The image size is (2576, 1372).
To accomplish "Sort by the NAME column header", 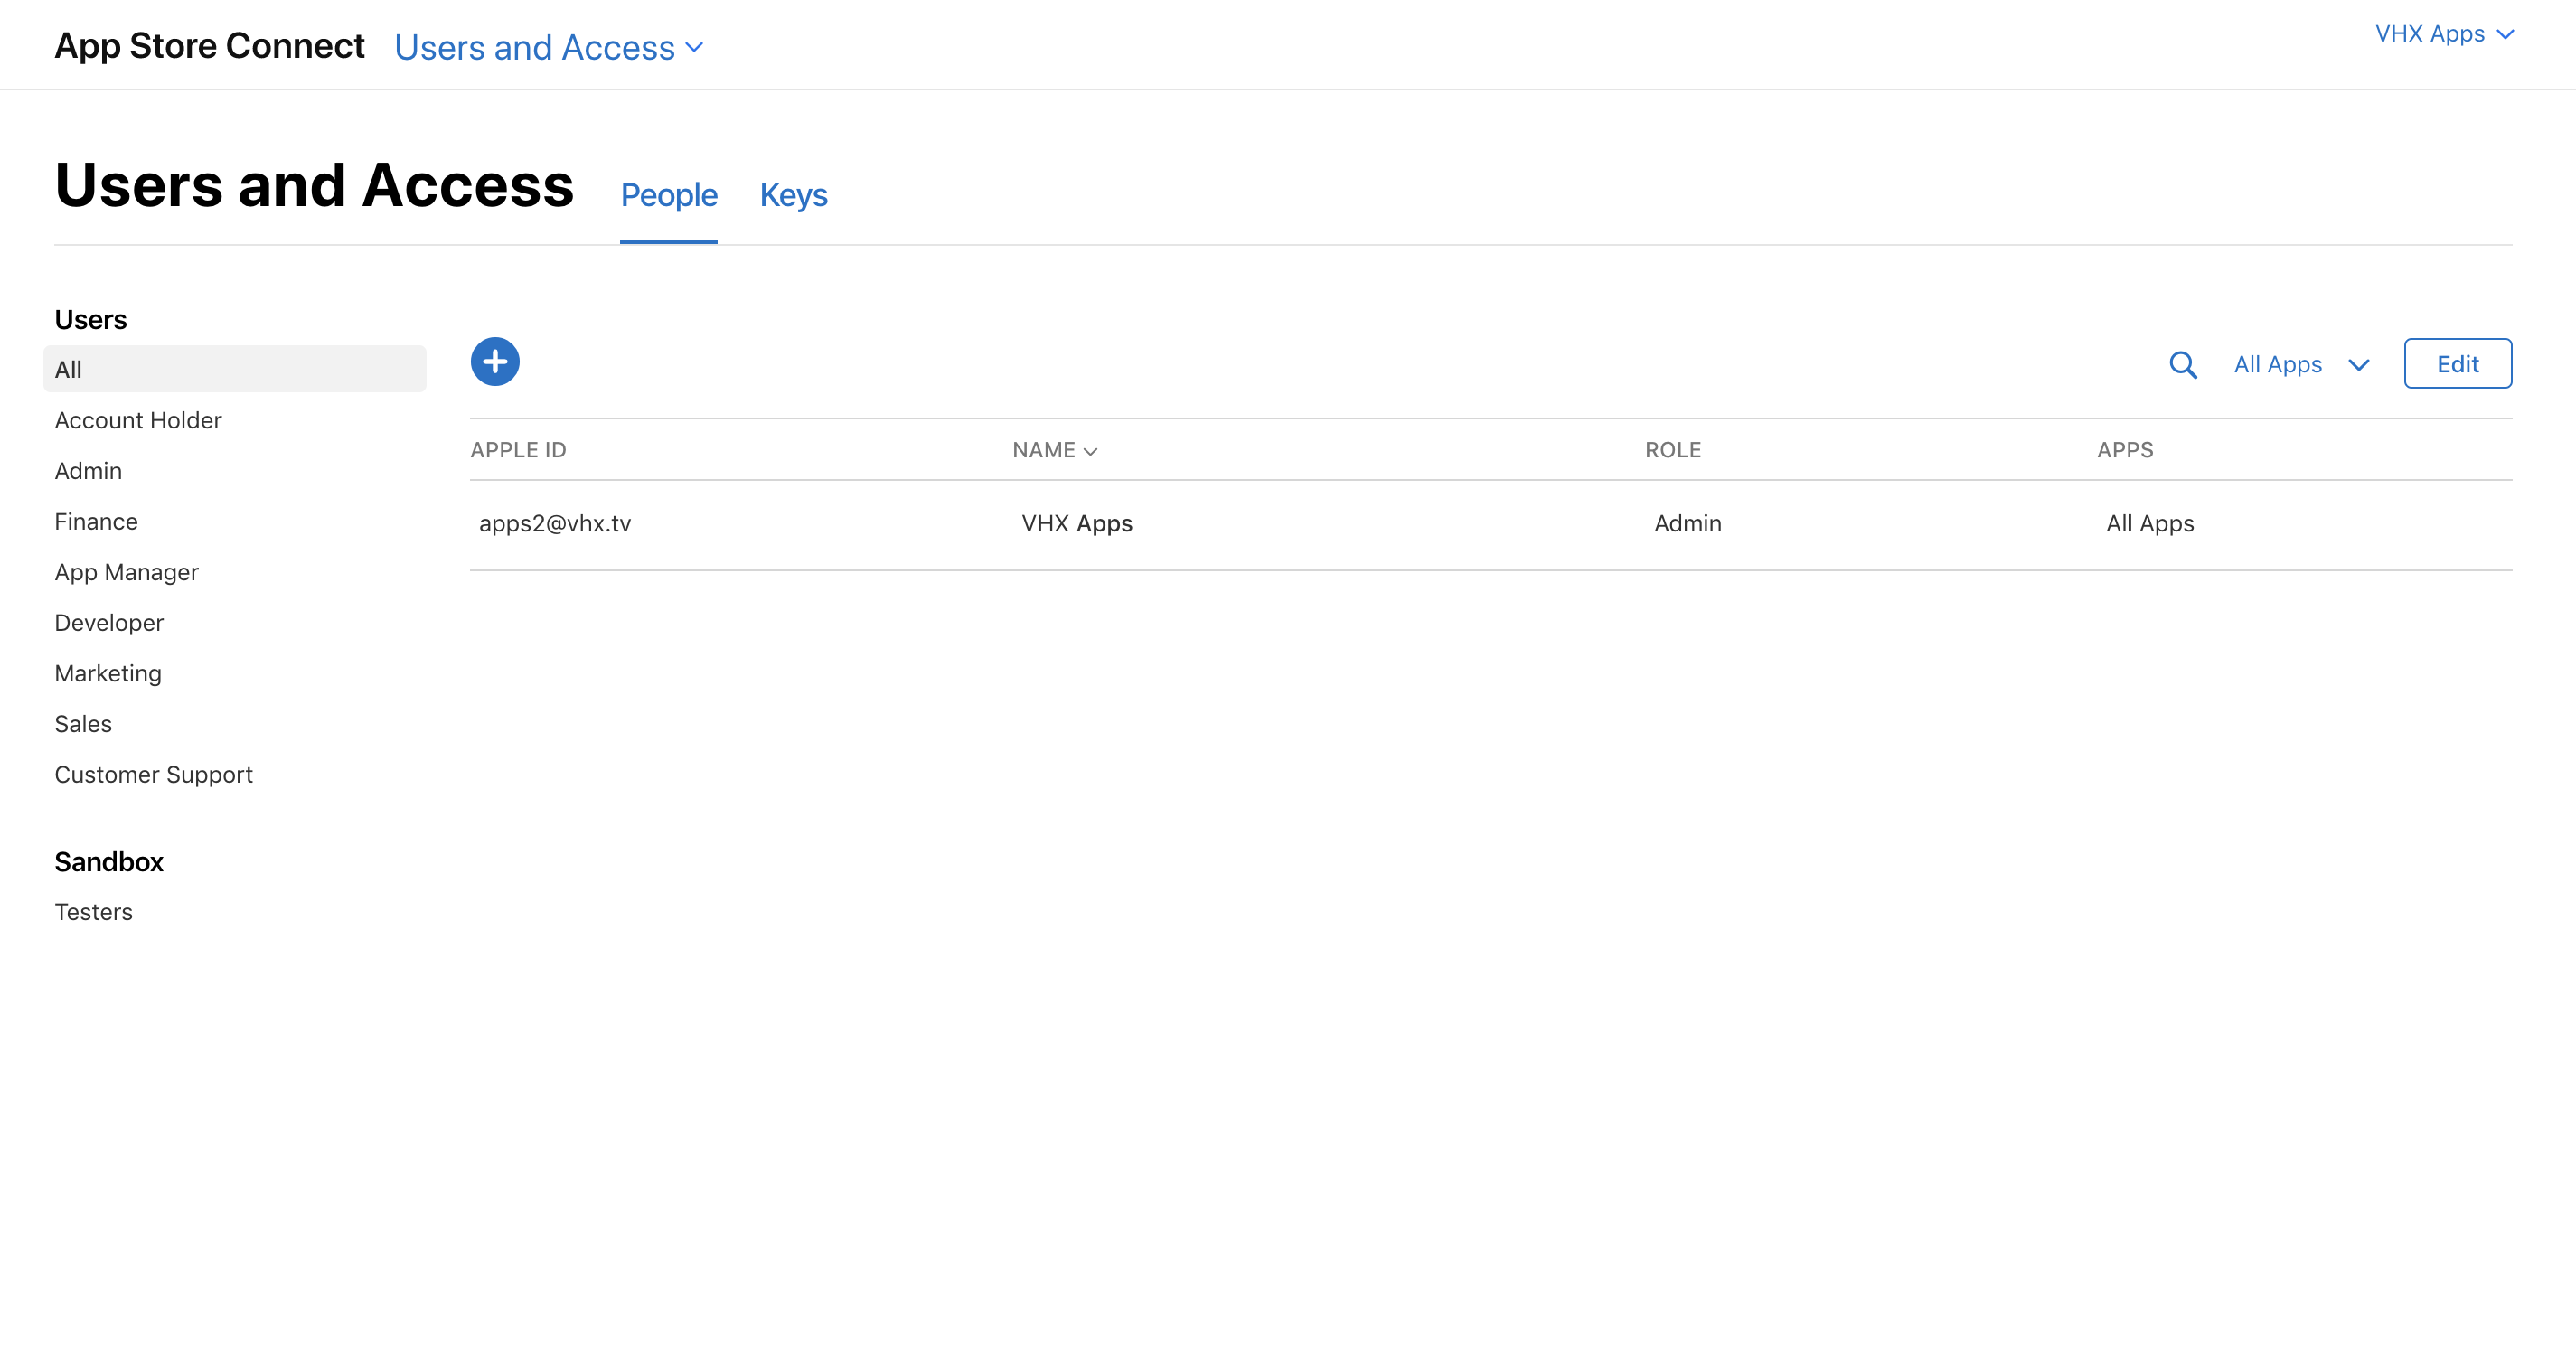I will coord(1055,450).
